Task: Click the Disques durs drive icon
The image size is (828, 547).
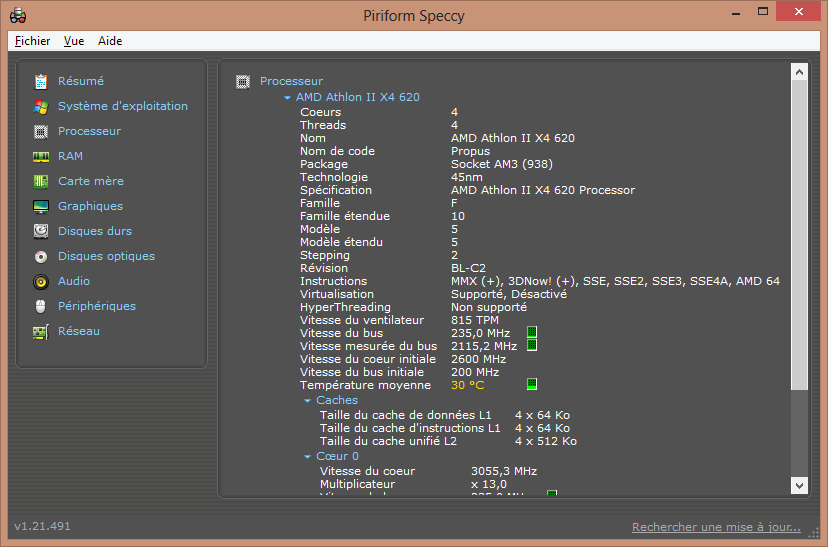Action: (41, 231)
